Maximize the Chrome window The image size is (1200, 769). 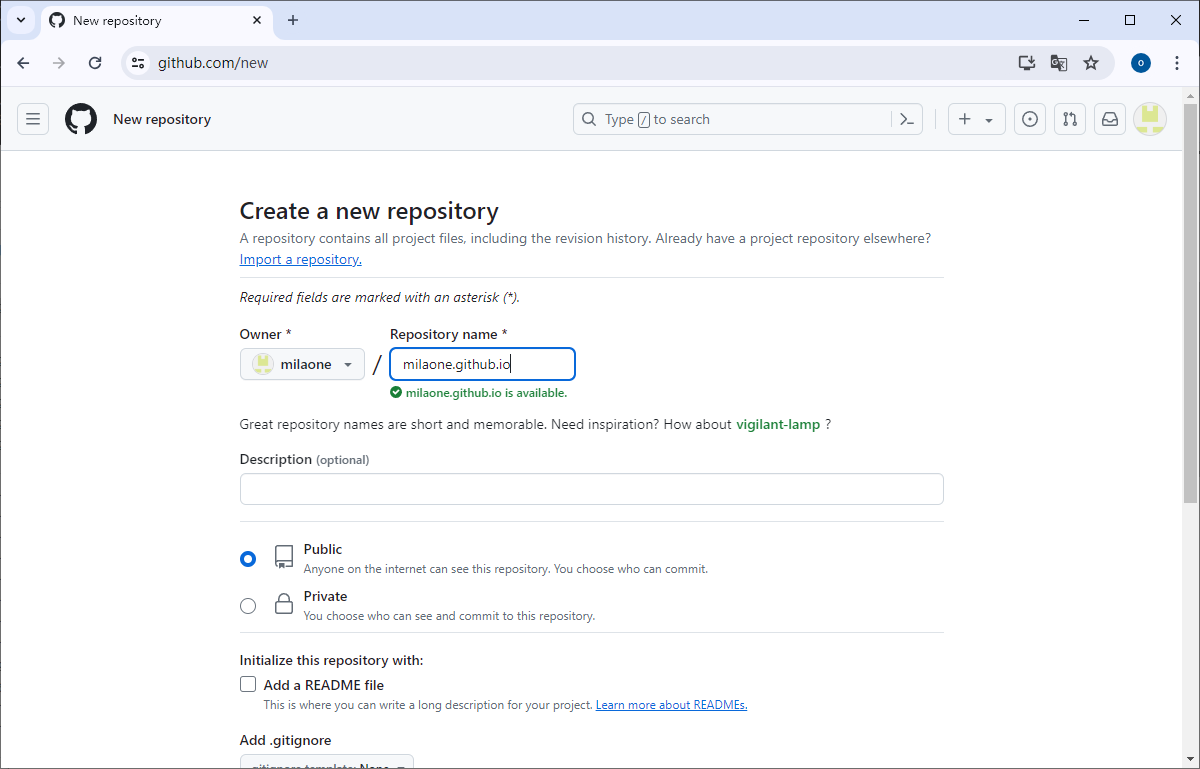pyautogui.click(x=1130, y=20)
